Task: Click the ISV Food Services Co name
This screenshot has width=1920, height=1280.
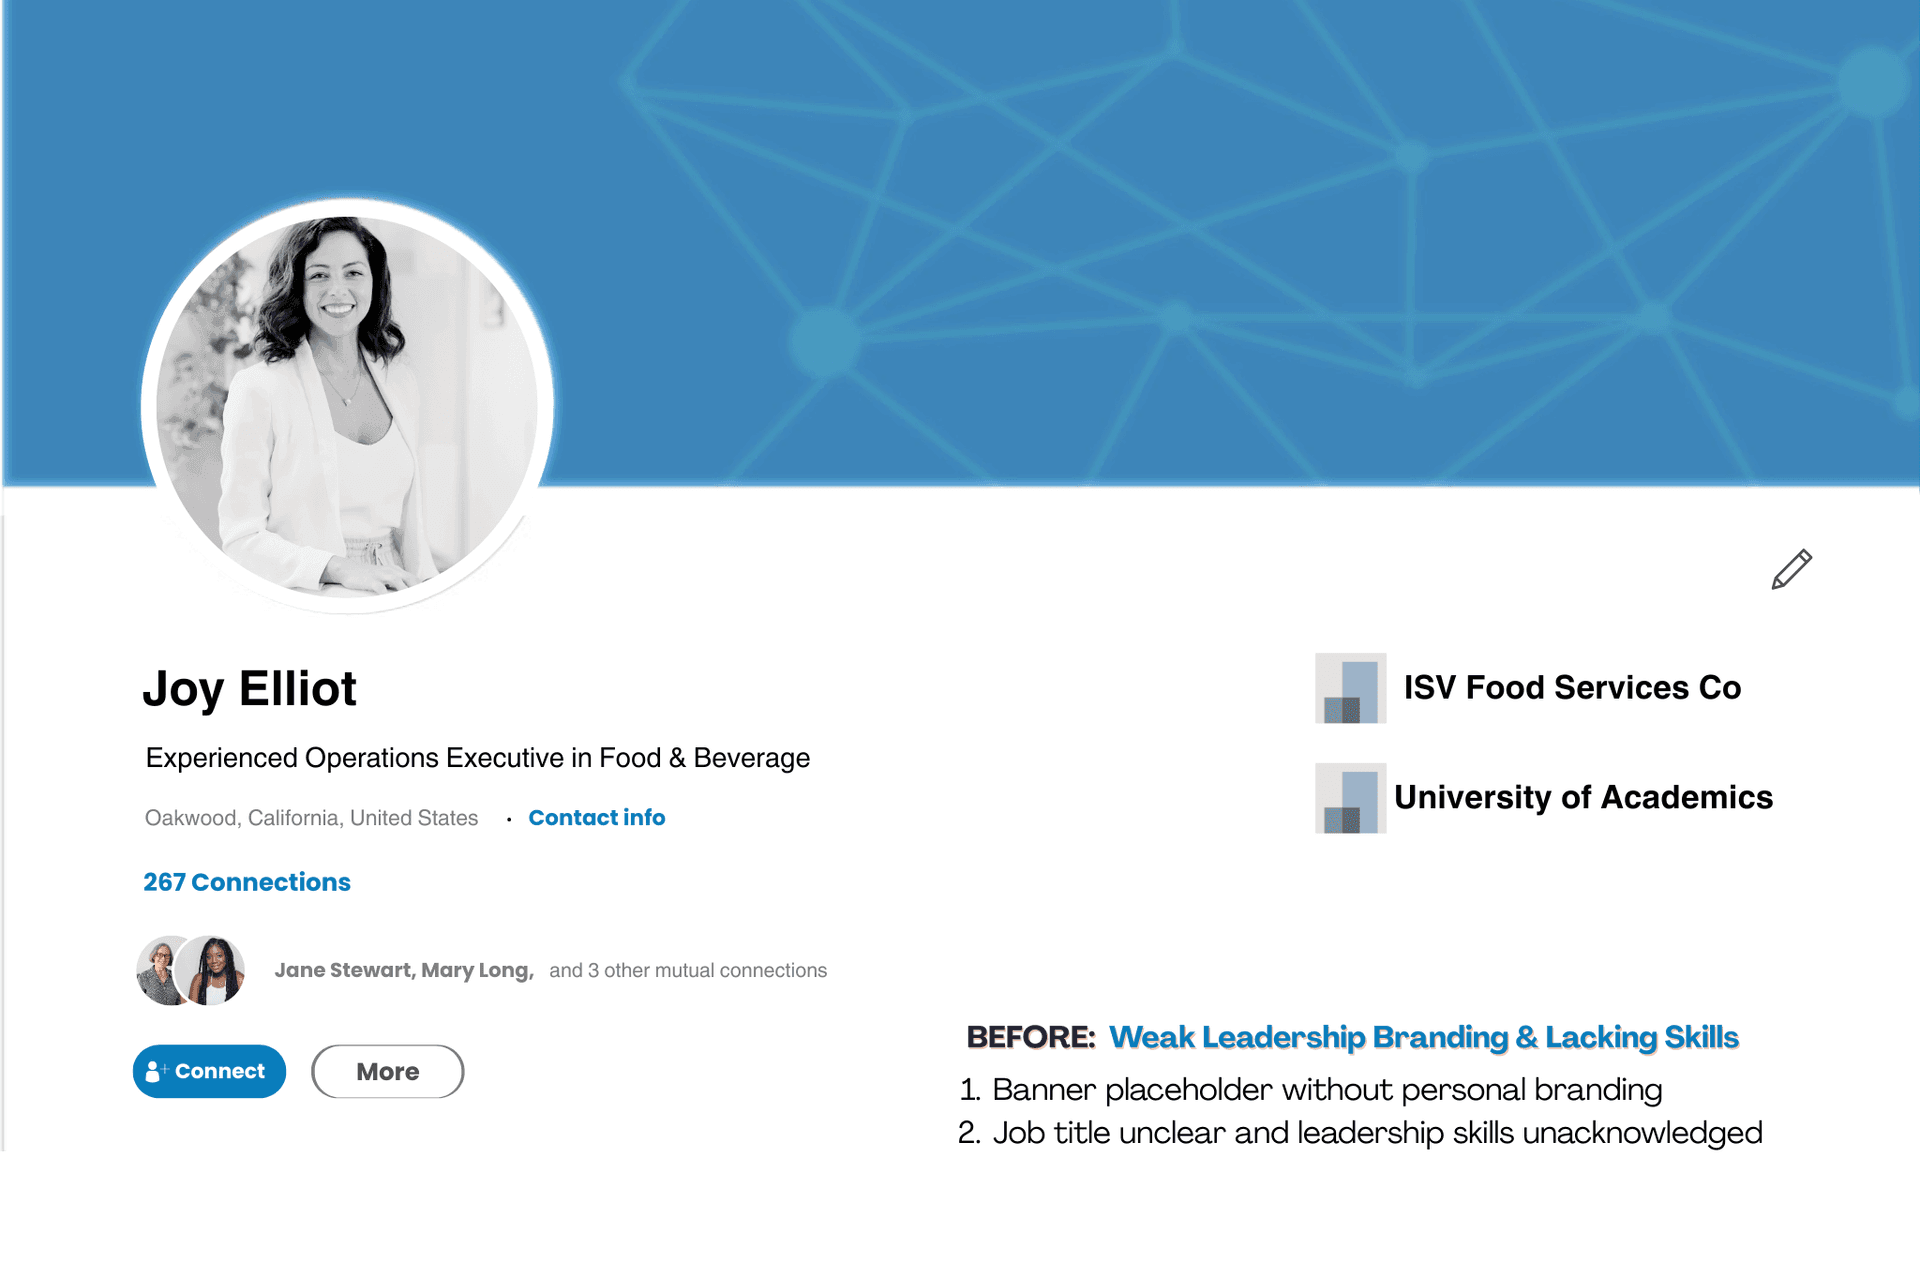Action: click(1572, 688)
